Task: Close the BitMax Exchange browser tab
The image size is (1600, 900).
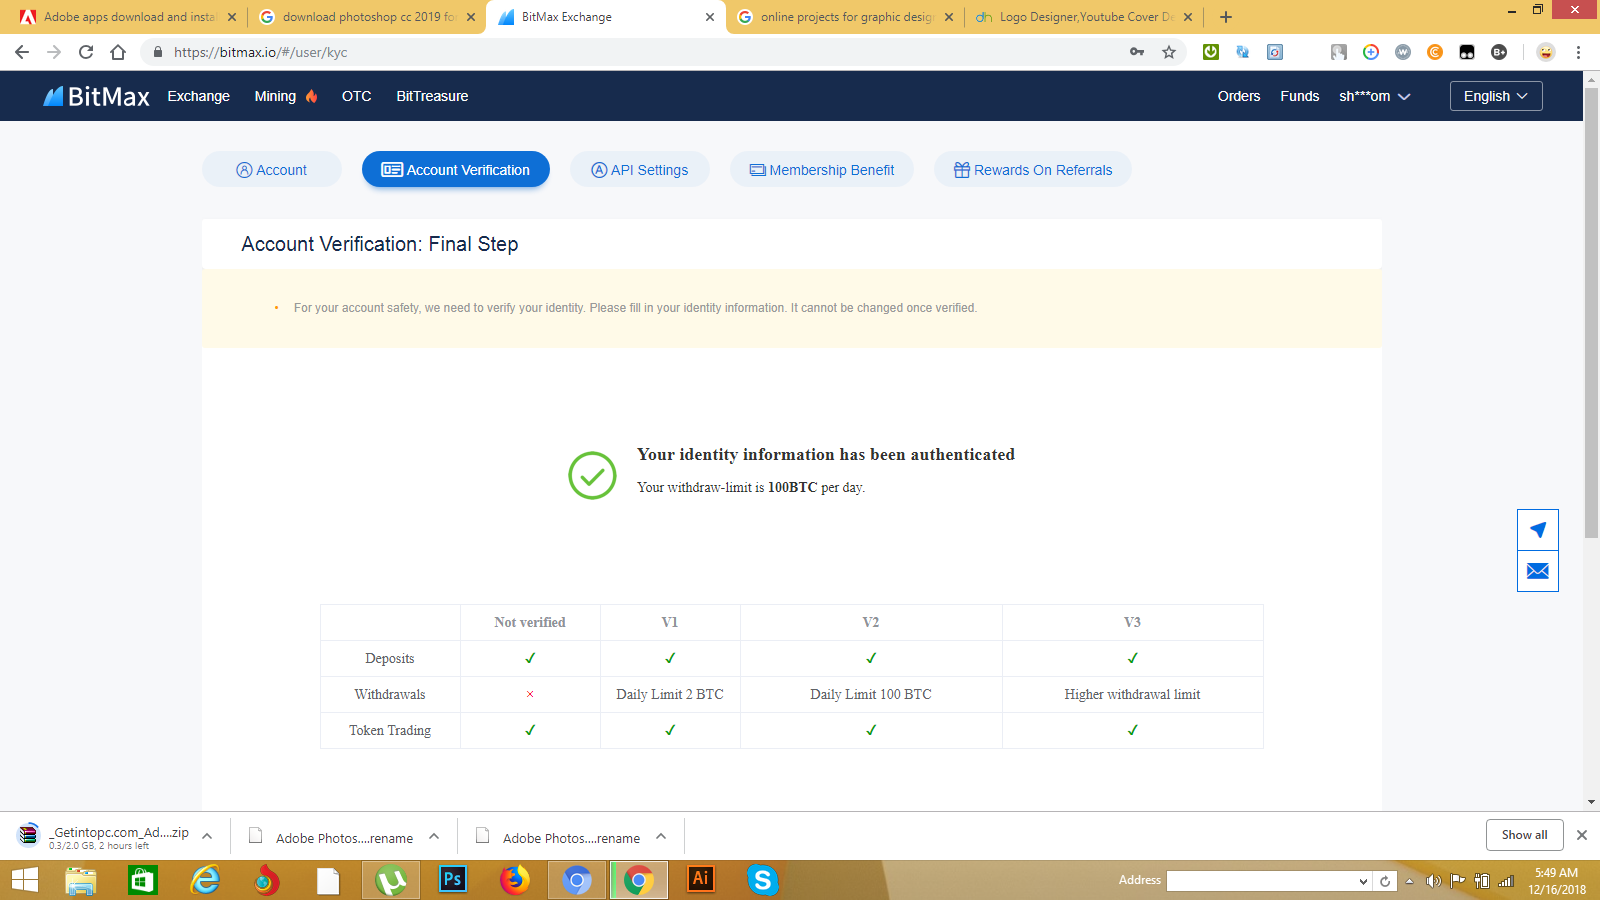Action: tap(710, 17)
